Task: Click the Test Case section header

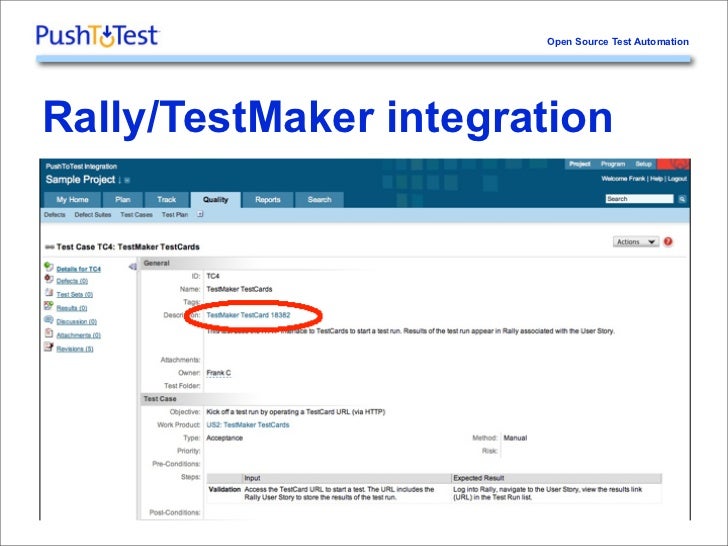Action: pyautogui.click(x=160, y=399)
